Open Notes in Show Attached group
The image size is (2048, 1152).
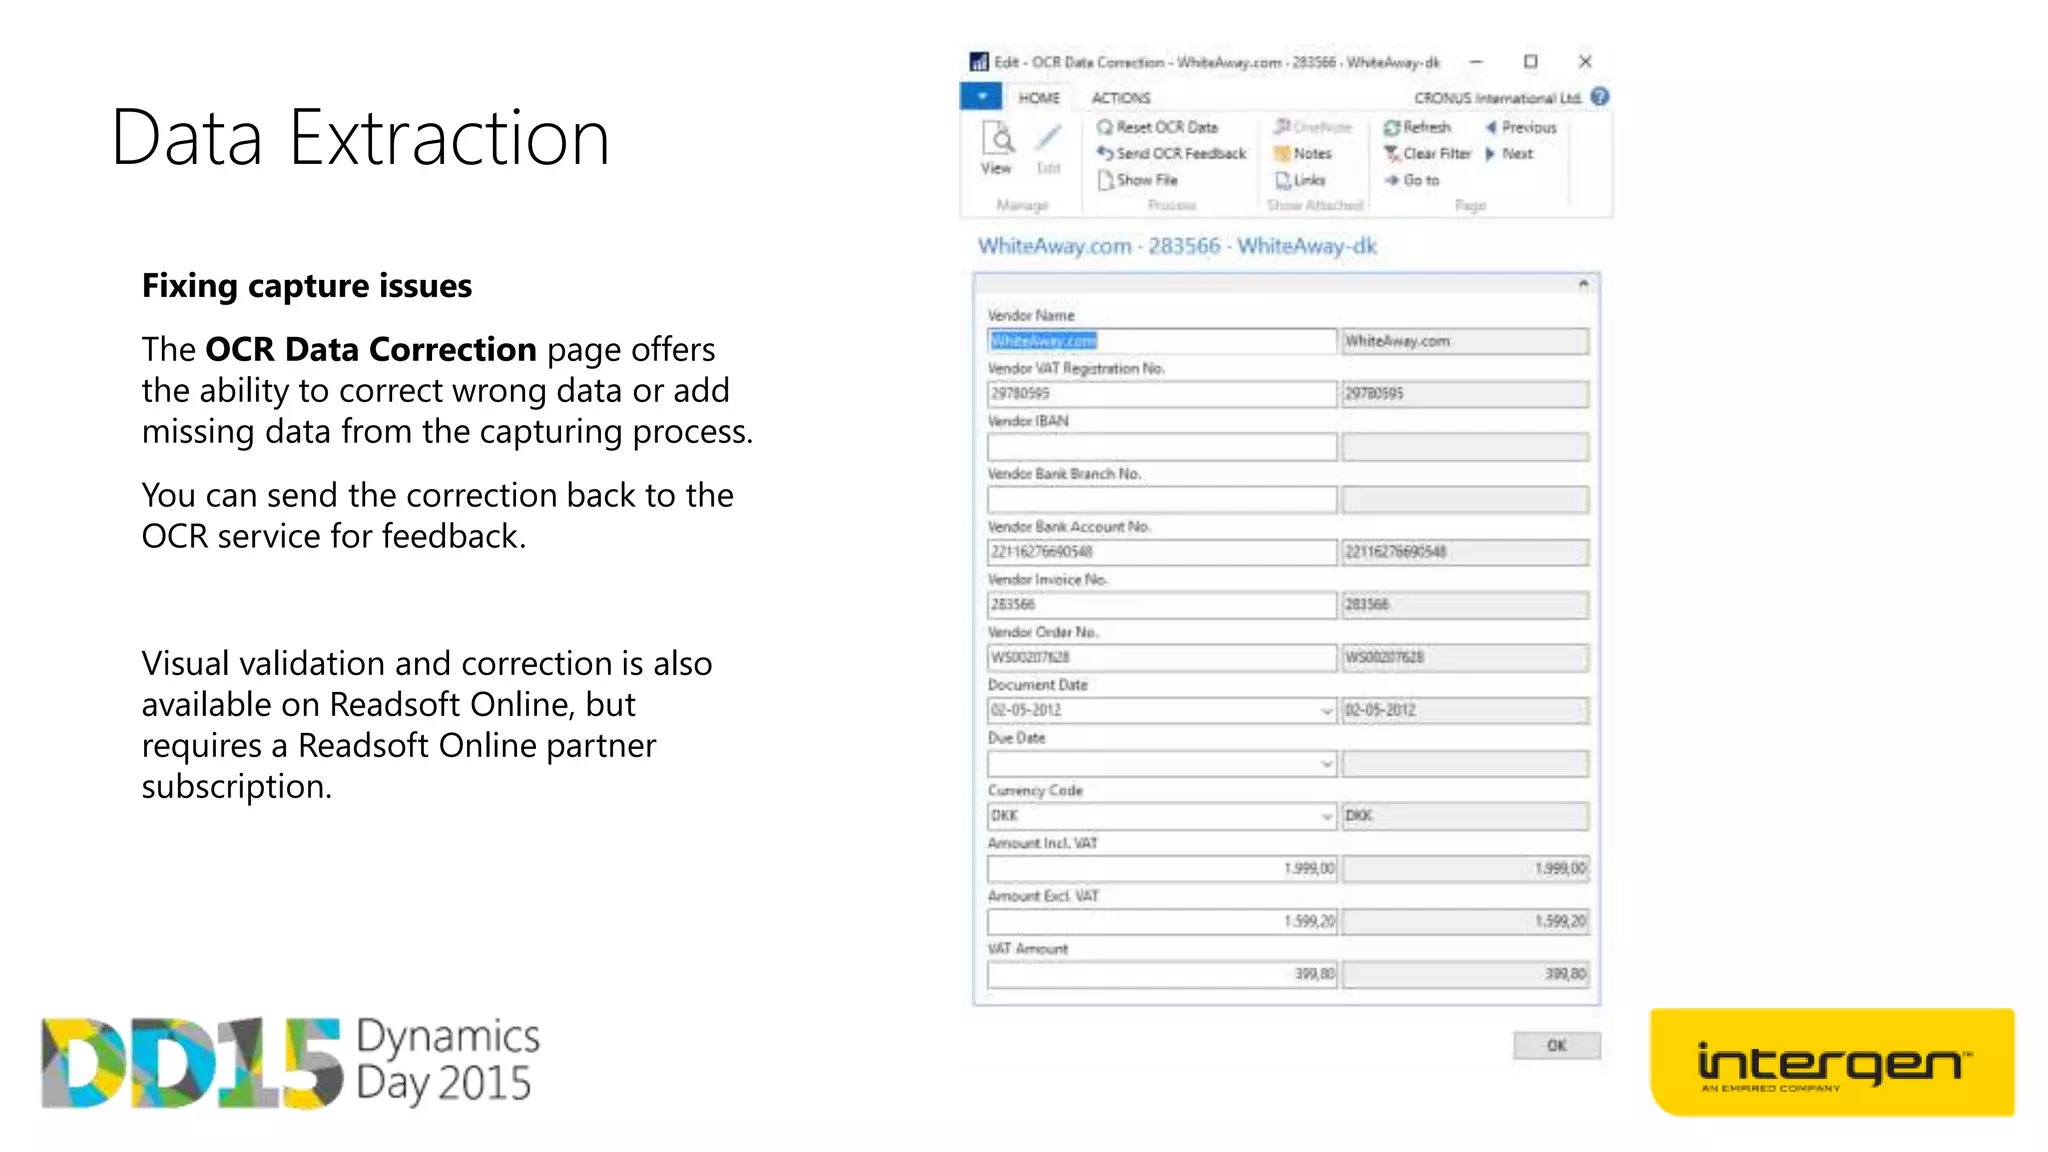click(1303, 153)
